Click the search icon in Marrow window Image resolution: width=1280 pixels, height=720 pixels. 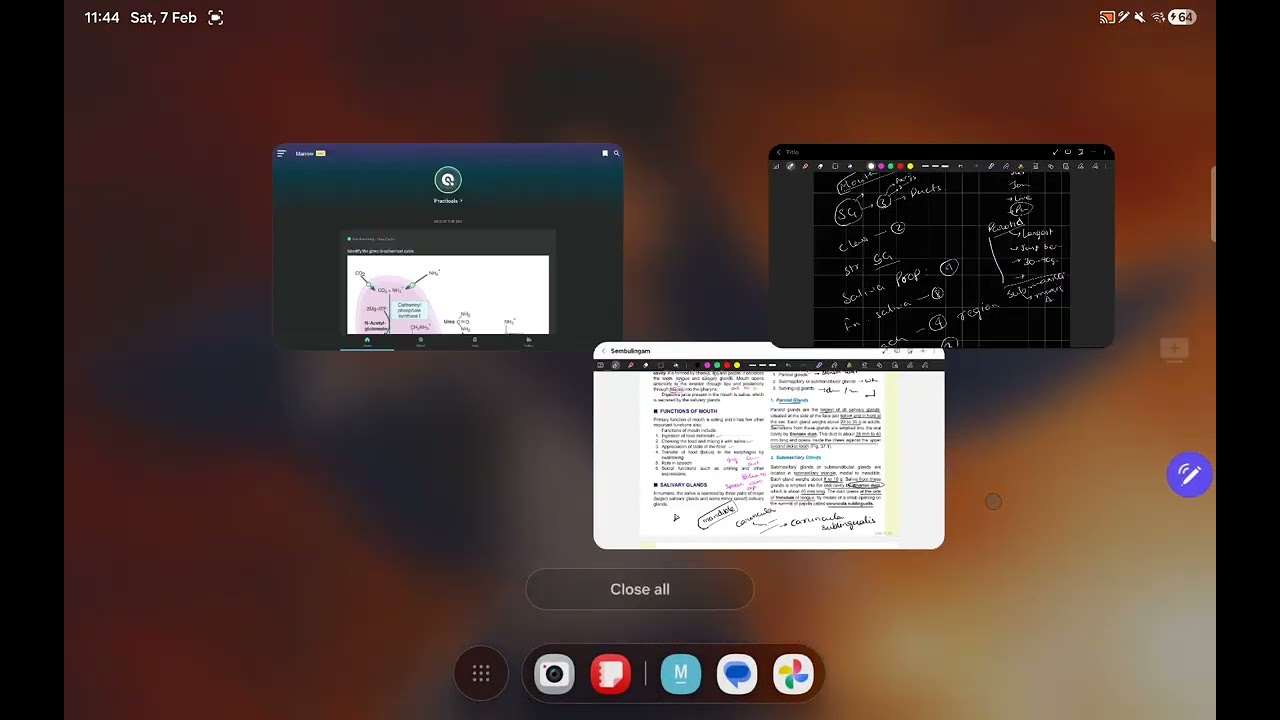[616, 153]
